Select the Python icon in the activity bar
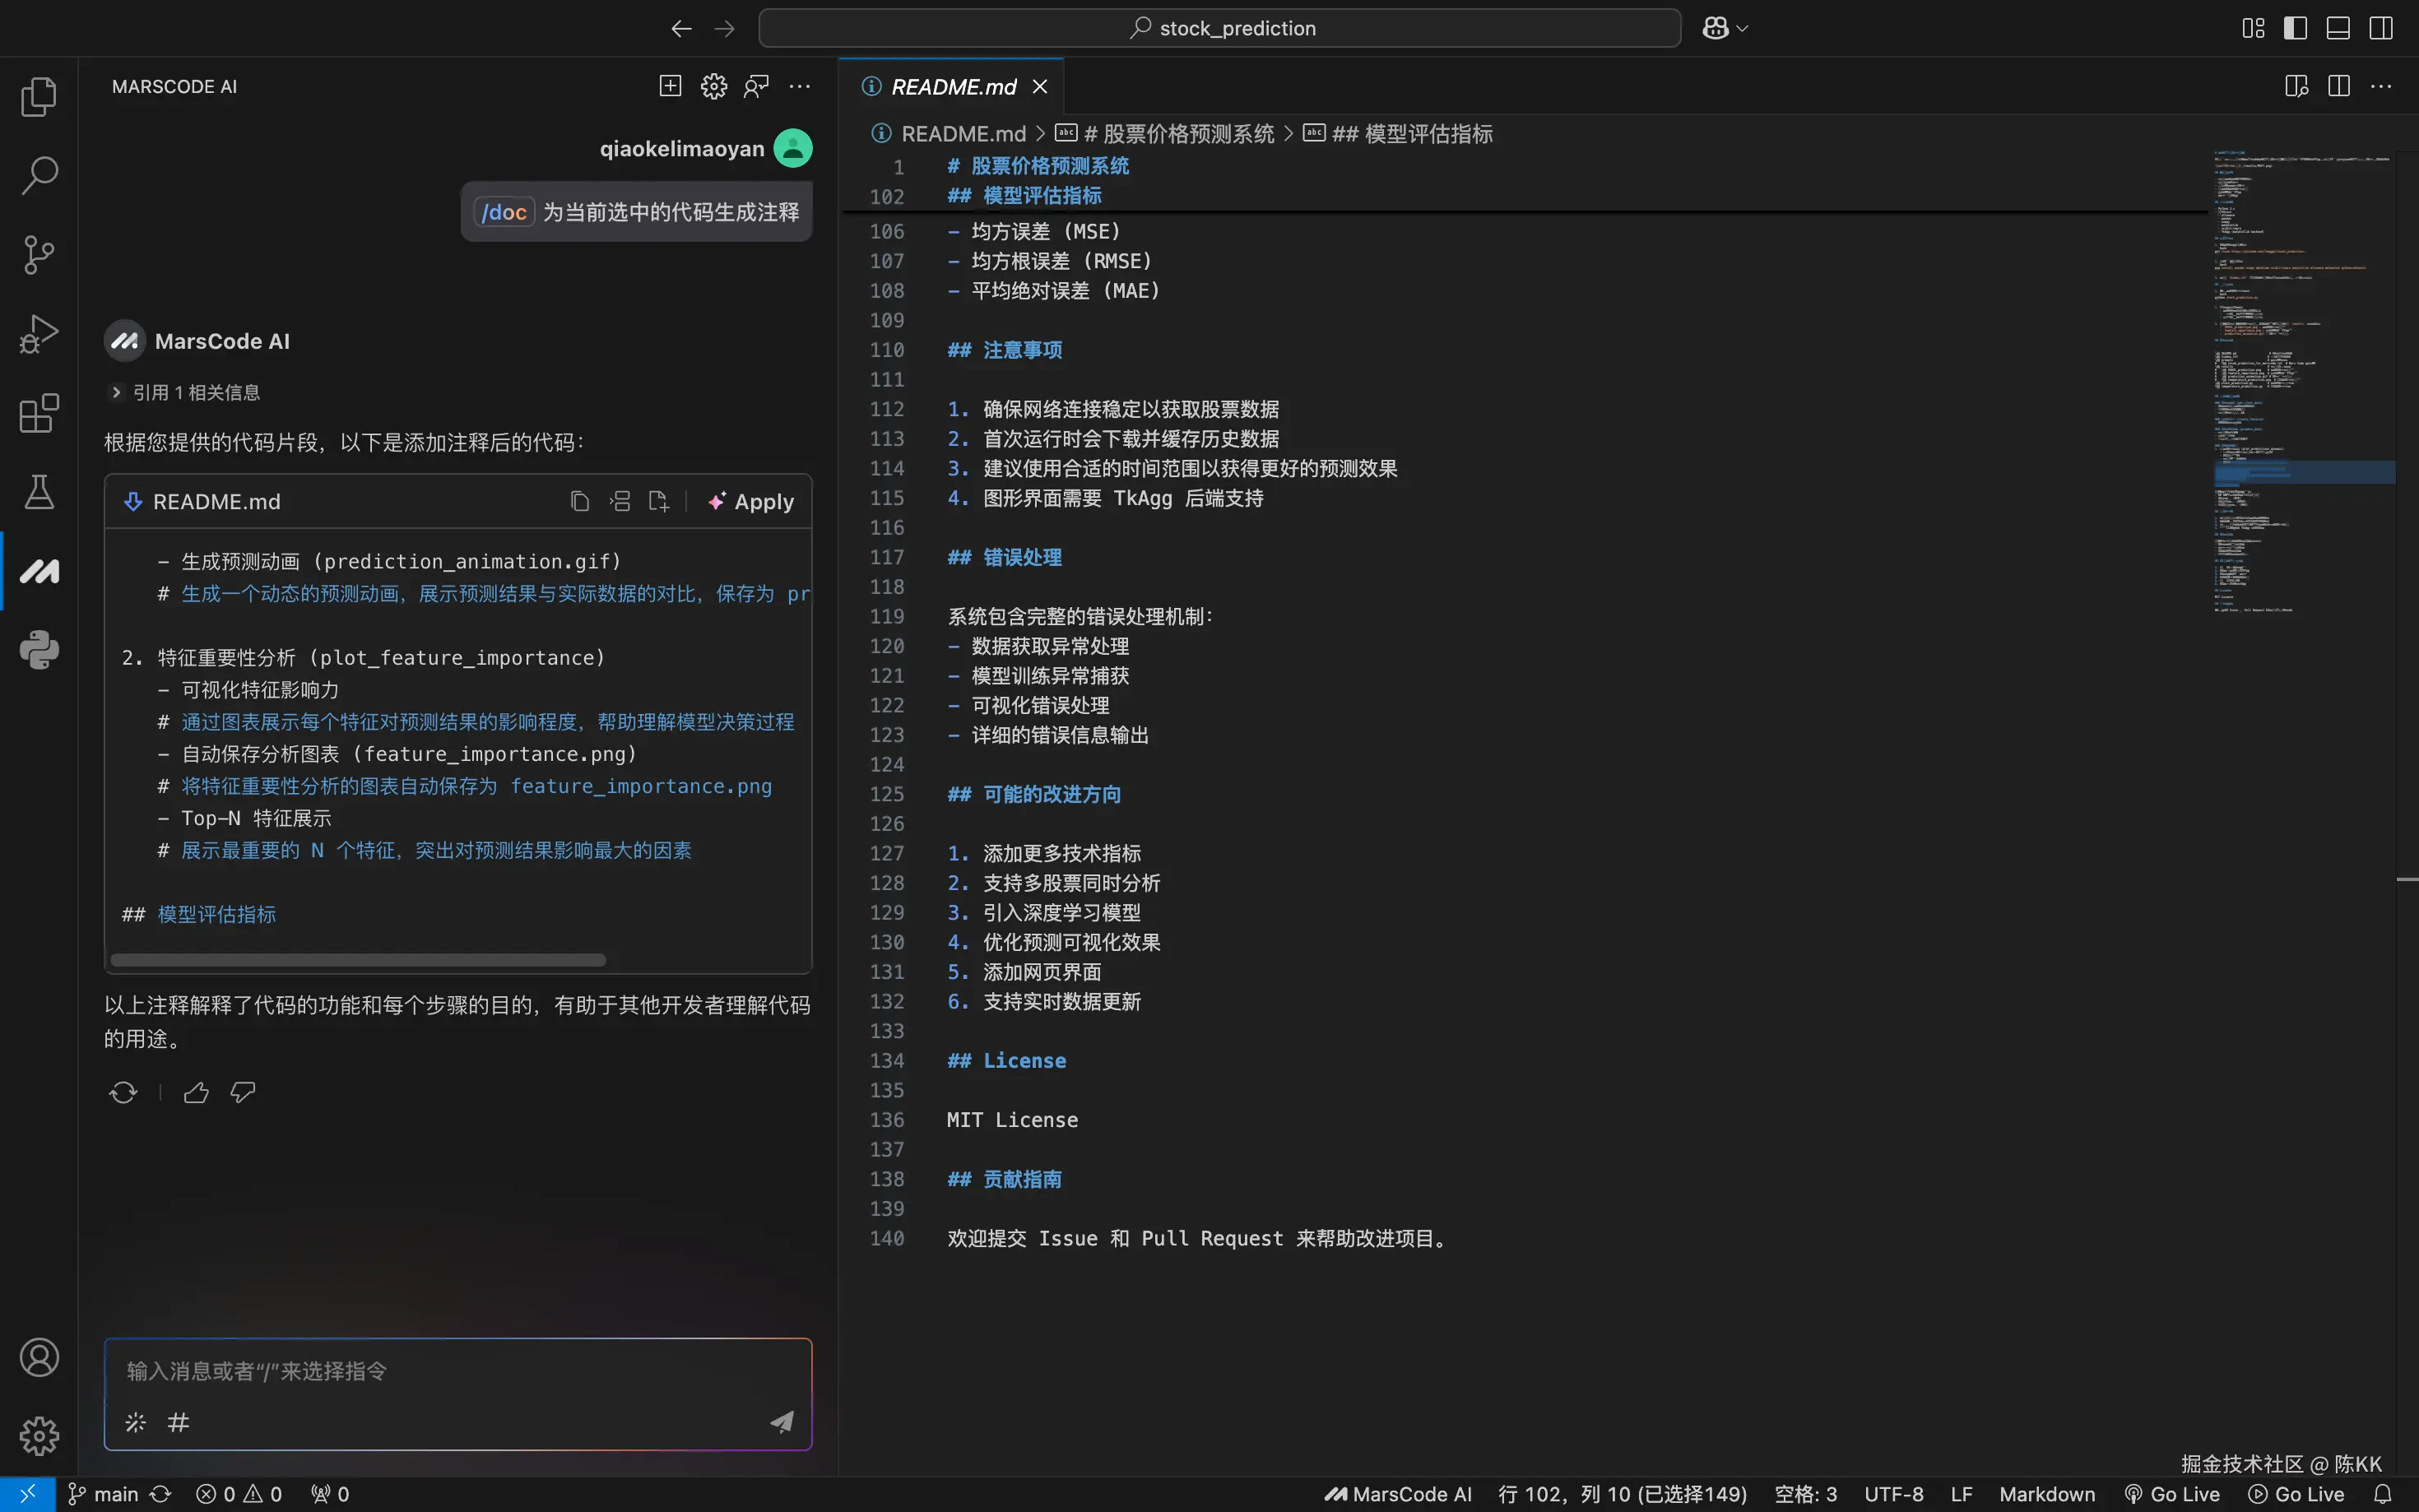Screen dimensions: 2419x1512 click(x=39, y=650)
